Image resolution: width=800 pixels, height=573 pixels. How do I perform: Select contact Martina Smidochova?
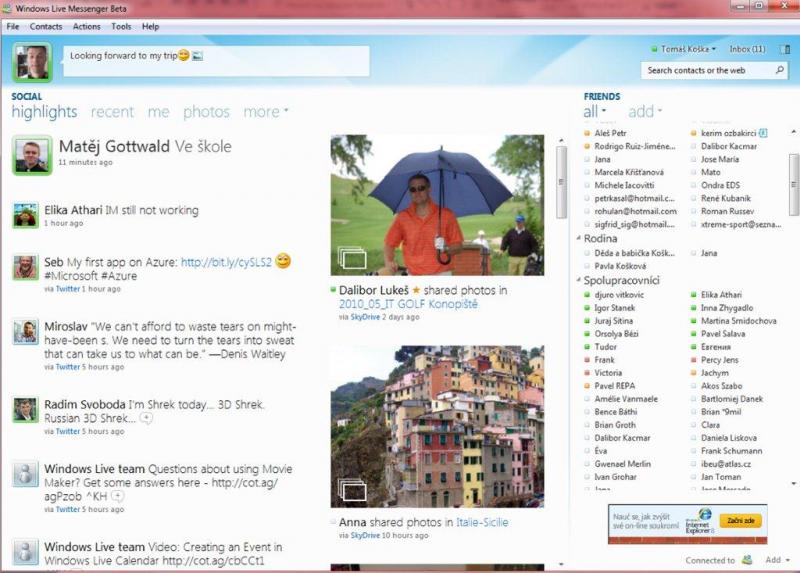(x=738, y=321)
